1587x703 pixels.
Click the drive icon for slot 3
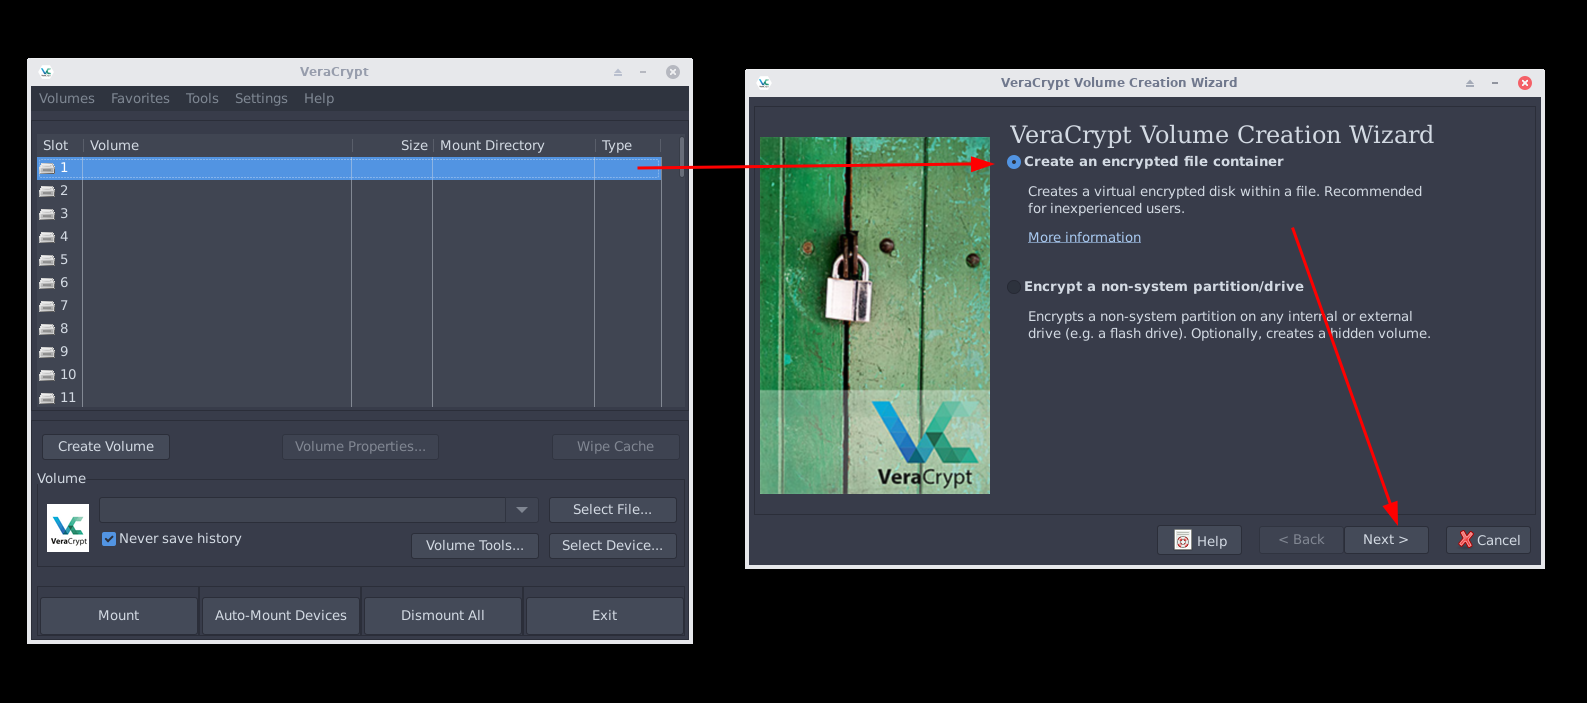[47, 214]
